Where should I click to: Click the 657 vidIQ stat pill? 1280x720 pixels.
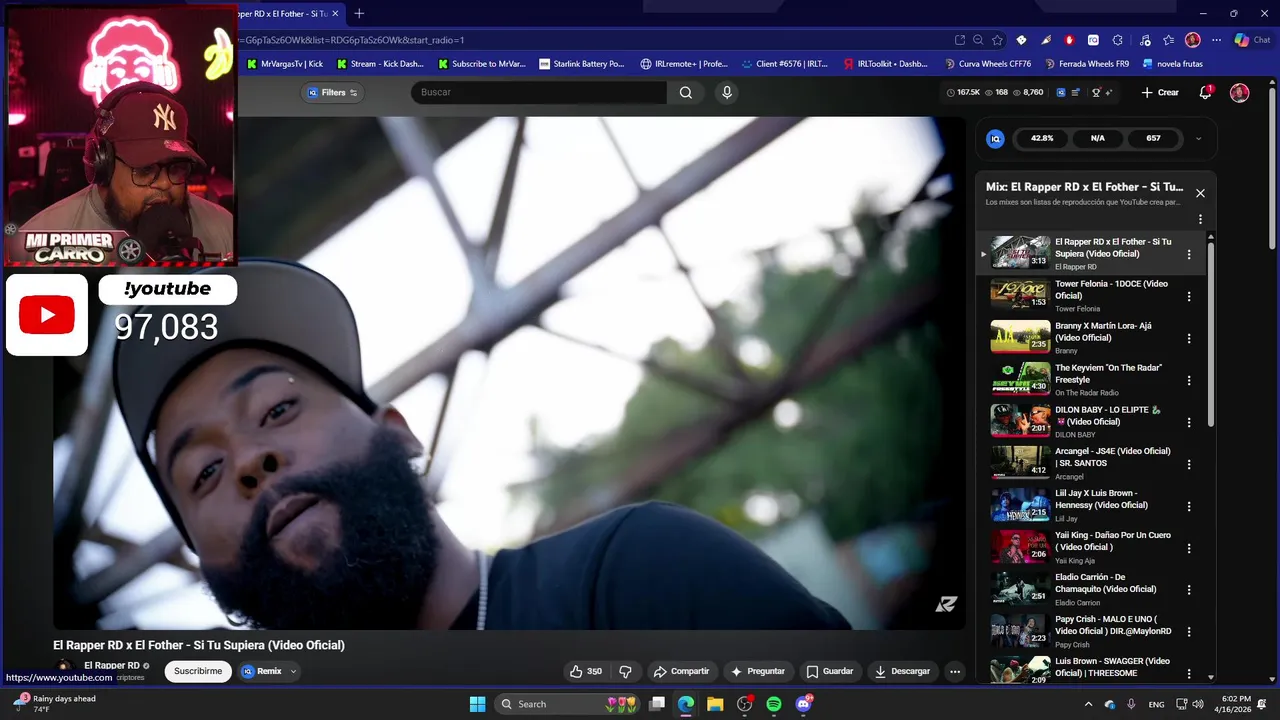click(1153, 138)
